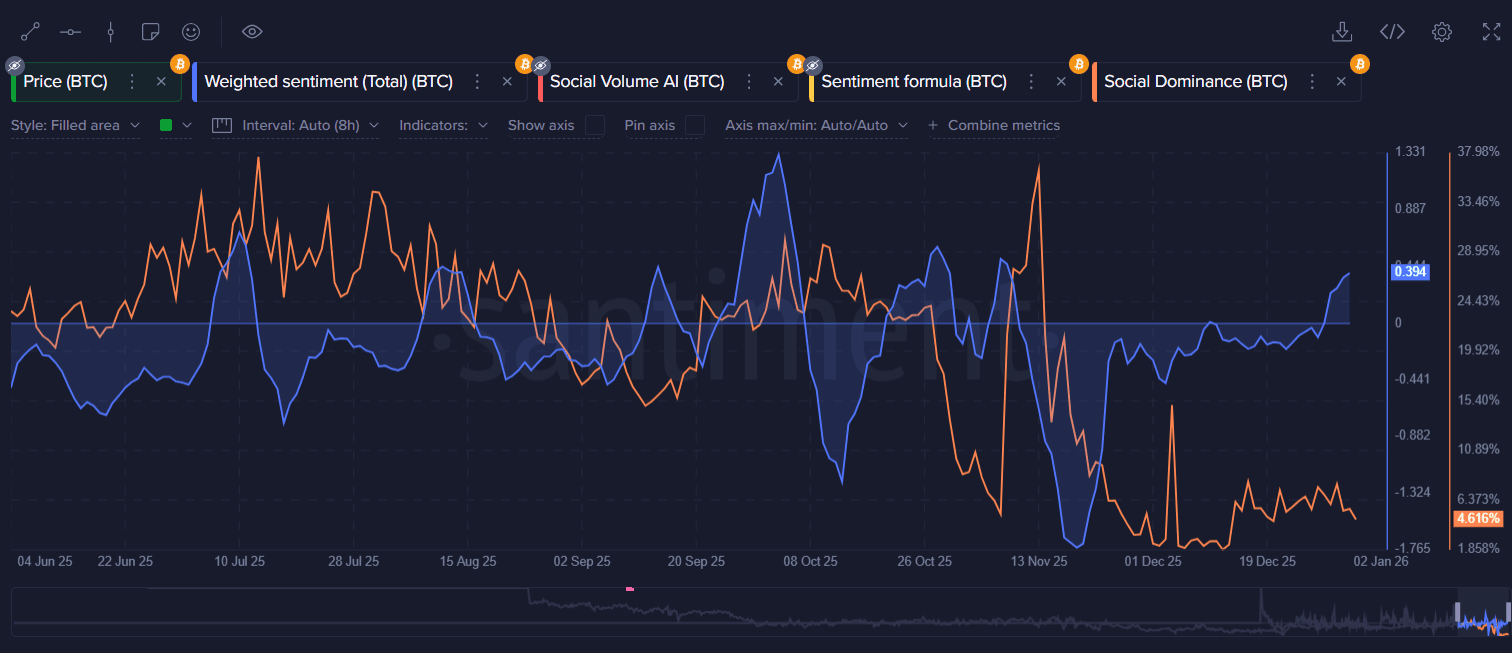
Task: Click the green color swatch
Action: point(167,125)
